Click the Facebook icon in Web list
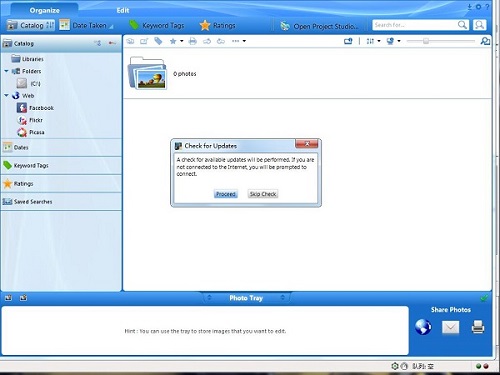Image resolution: width=500 pixels, height=375 pixels. coord(22,108)
